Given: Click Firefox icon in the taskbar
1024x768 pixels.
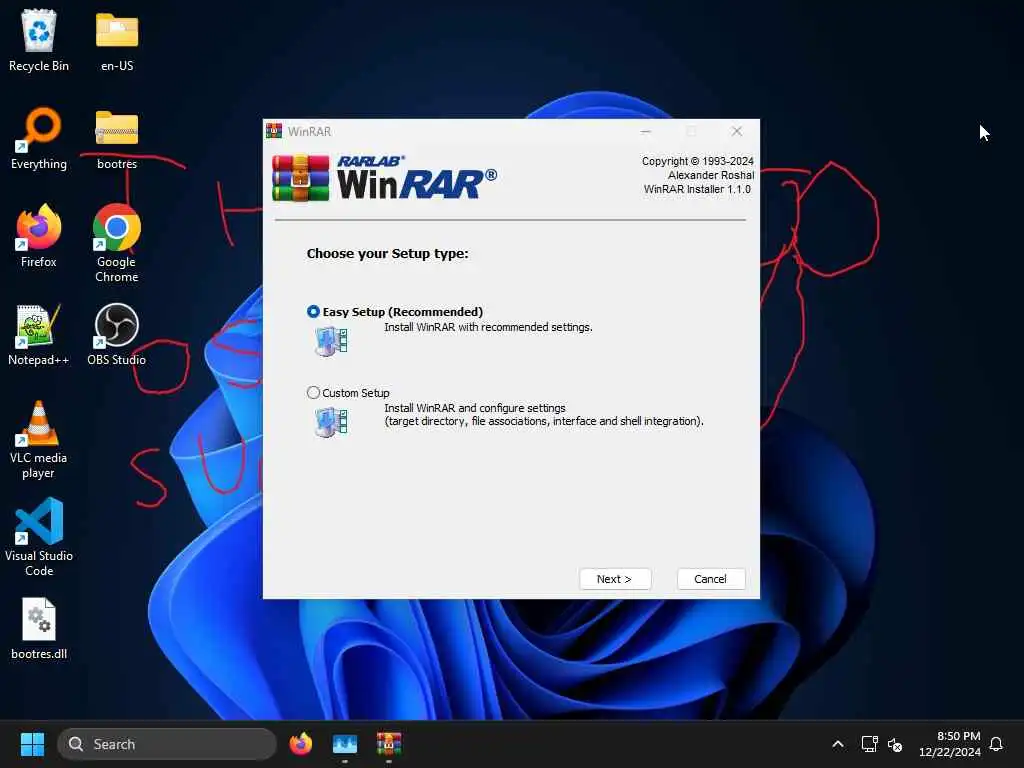Looking at the screenshot, I should click(301, 744).
